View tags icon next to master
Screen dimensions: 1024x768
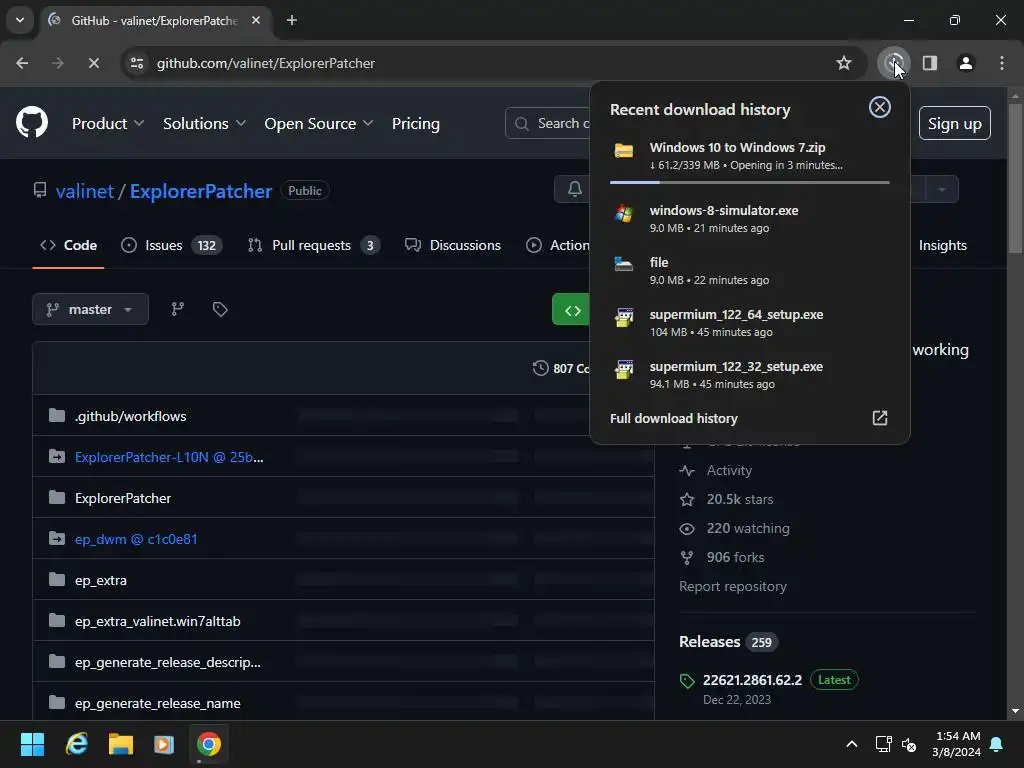[x=220, y=310]
